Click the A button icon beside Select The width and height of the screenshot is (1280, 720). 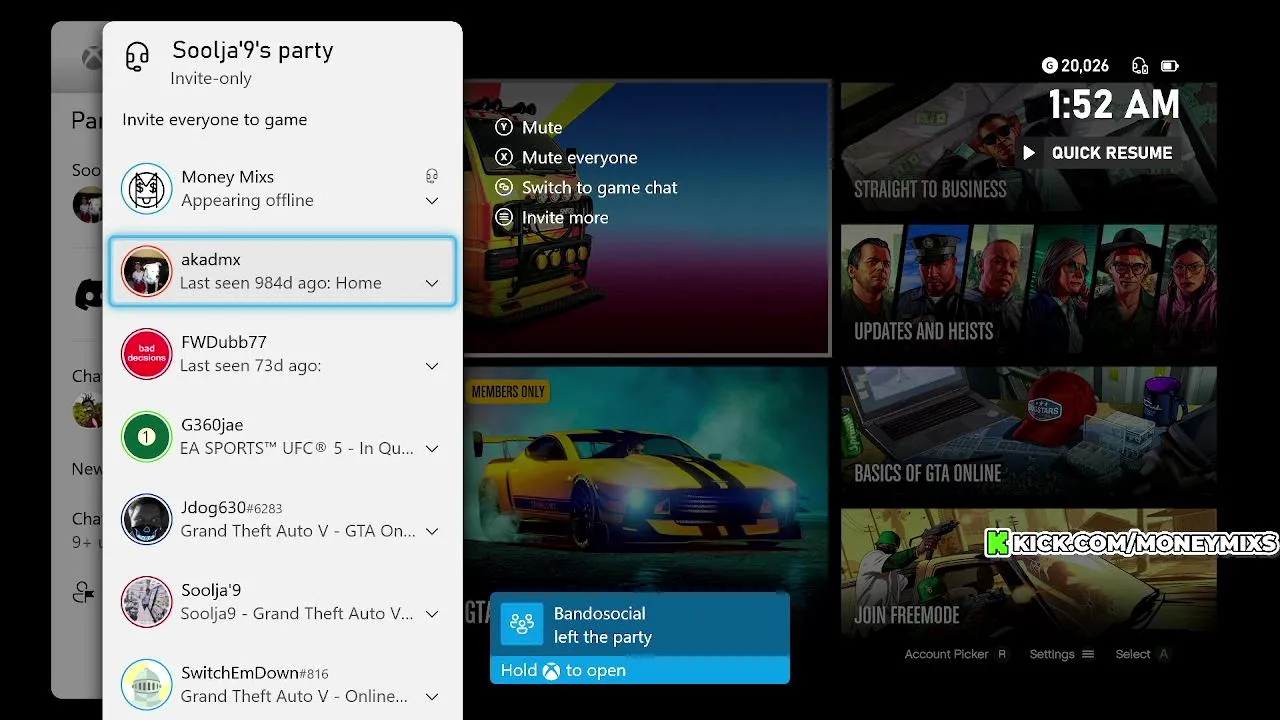pos(1163,654)
